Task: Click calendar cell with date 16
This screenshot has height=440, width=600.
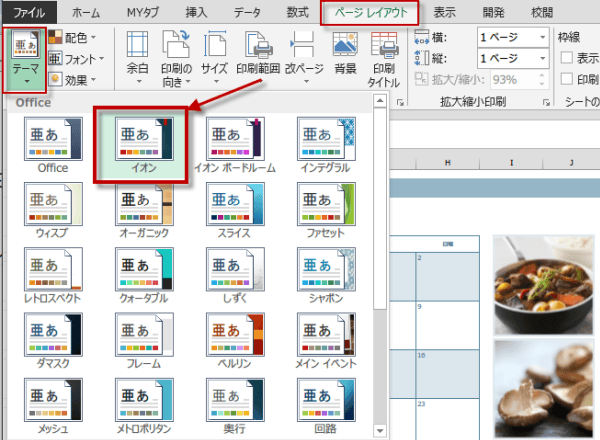Action: 447,374
